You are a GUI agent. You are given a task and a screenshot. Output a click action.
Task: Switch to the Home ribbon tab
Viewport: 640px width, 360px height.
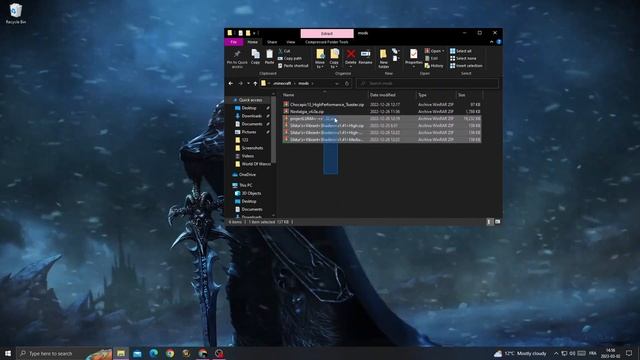click(253, 42)
